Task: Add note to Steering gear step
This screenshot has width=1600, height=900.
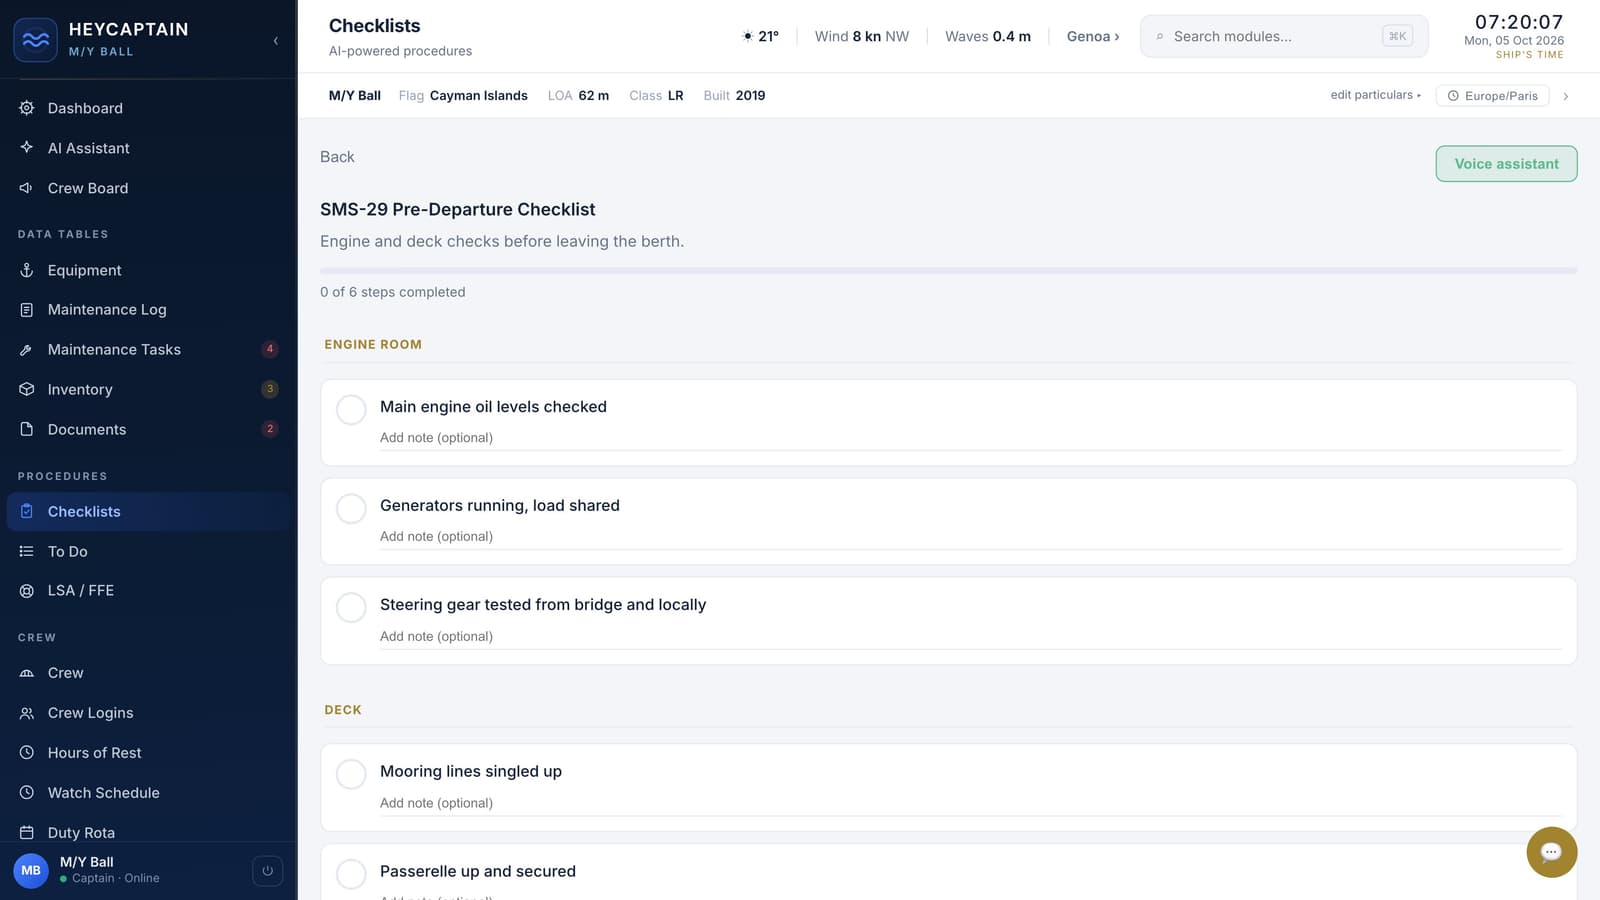Action: [x=970, y=637]
